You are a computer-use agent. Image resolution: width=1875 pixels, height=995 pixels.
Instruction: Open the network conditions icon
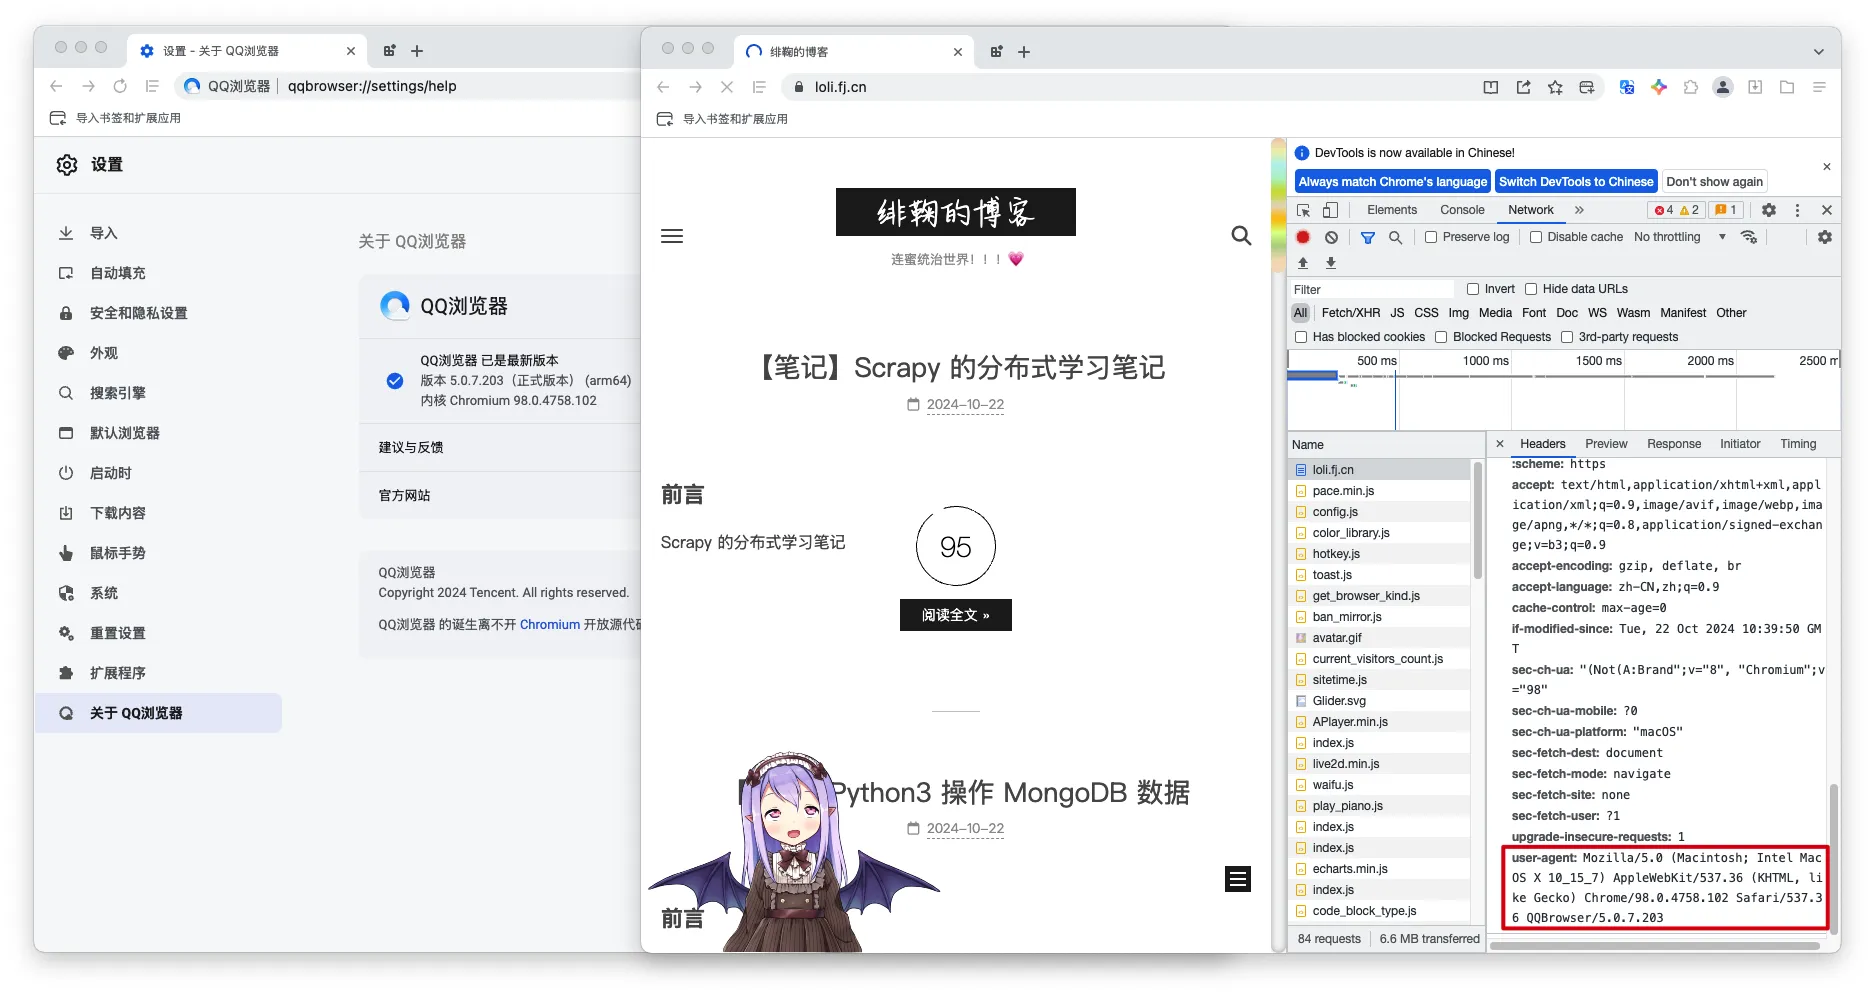coord(1749,237)
